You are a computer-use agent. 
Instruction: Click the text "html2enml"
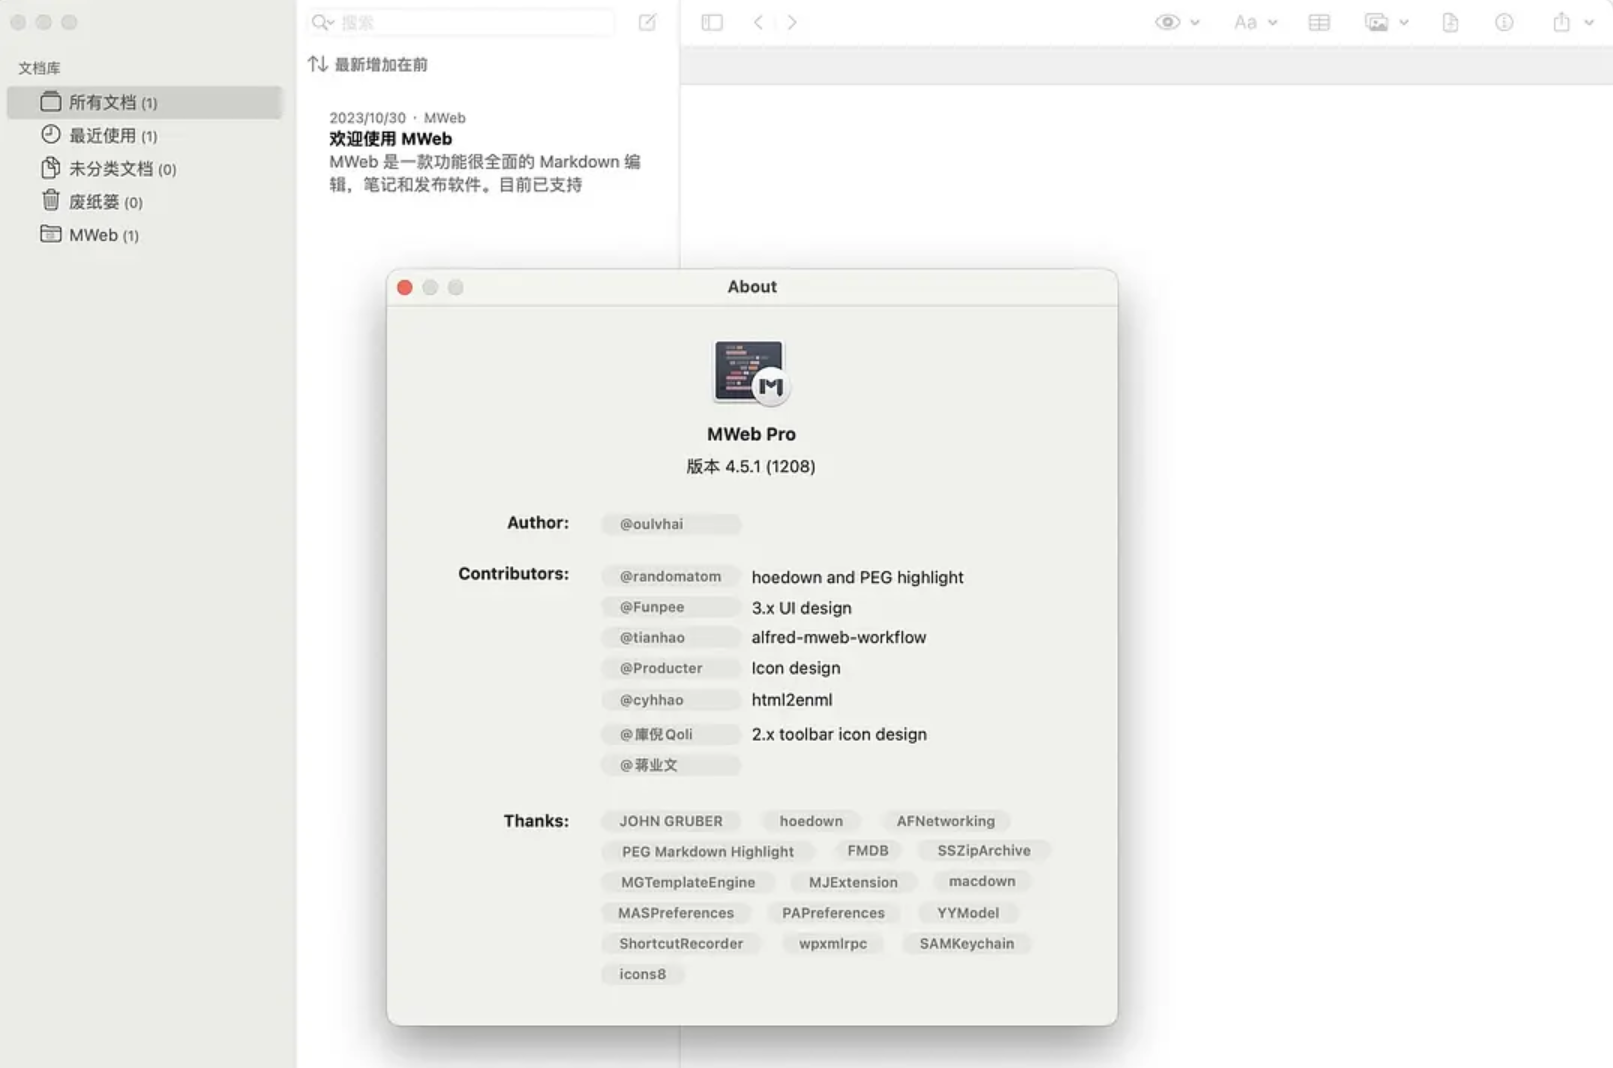(791, 700)
